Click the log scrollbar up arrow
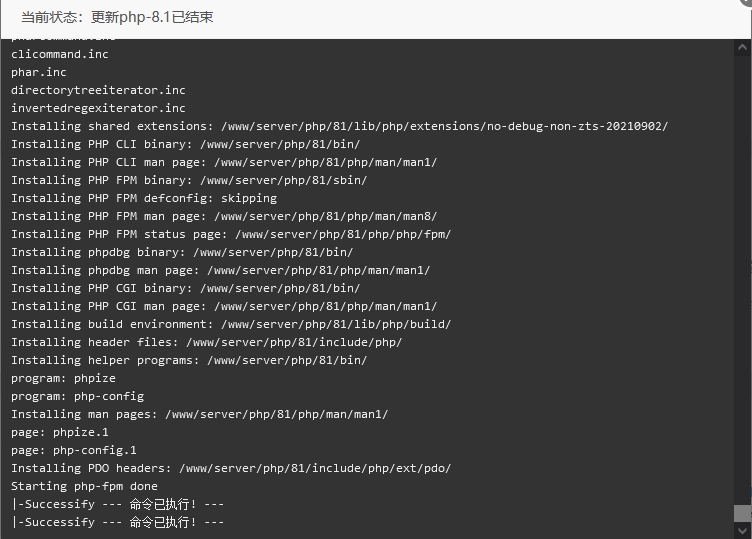Image resolution: width=752 pixels, height=539 pixels. coord(742,47)
